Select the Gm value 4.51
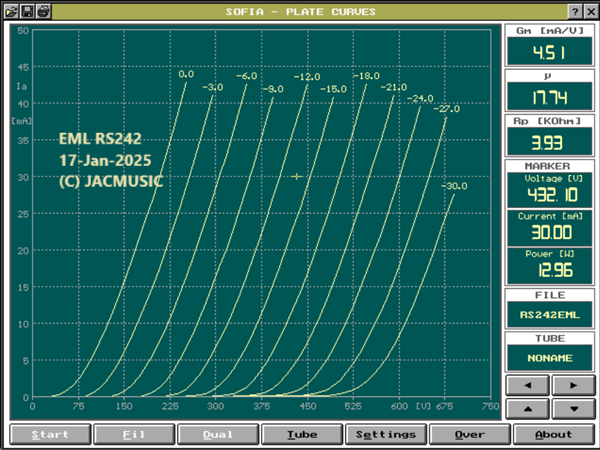This screenshot has height=450, width=600. [x=549, y=52]
